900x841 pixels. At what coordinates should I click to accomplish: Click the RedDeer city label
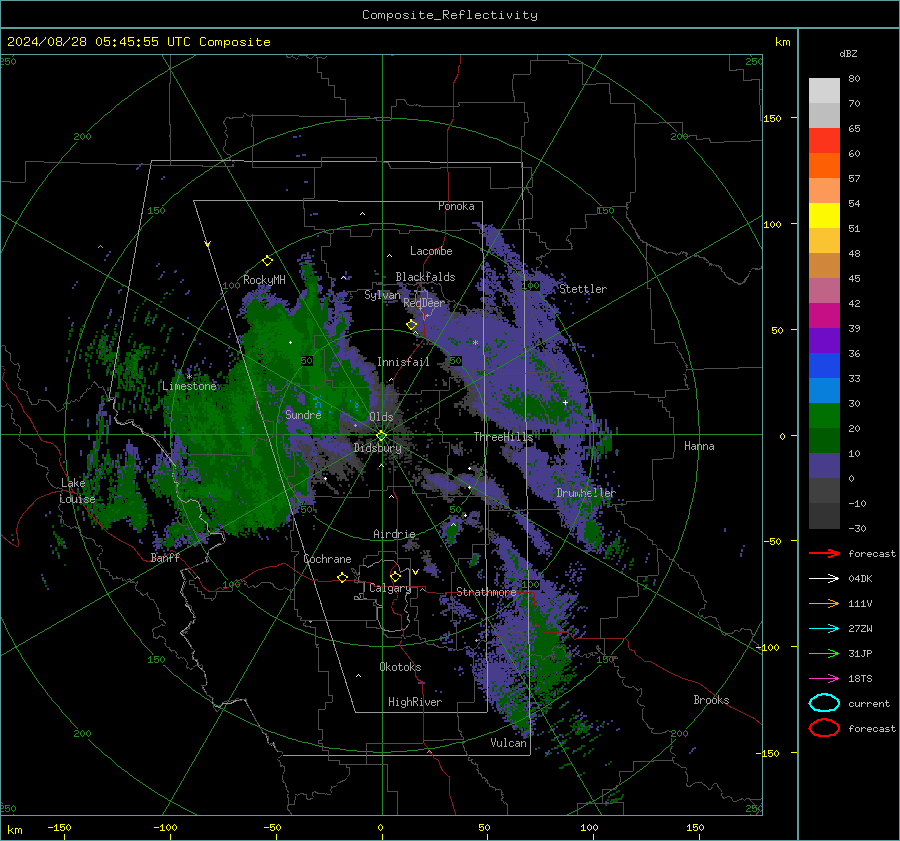[424, 303]
